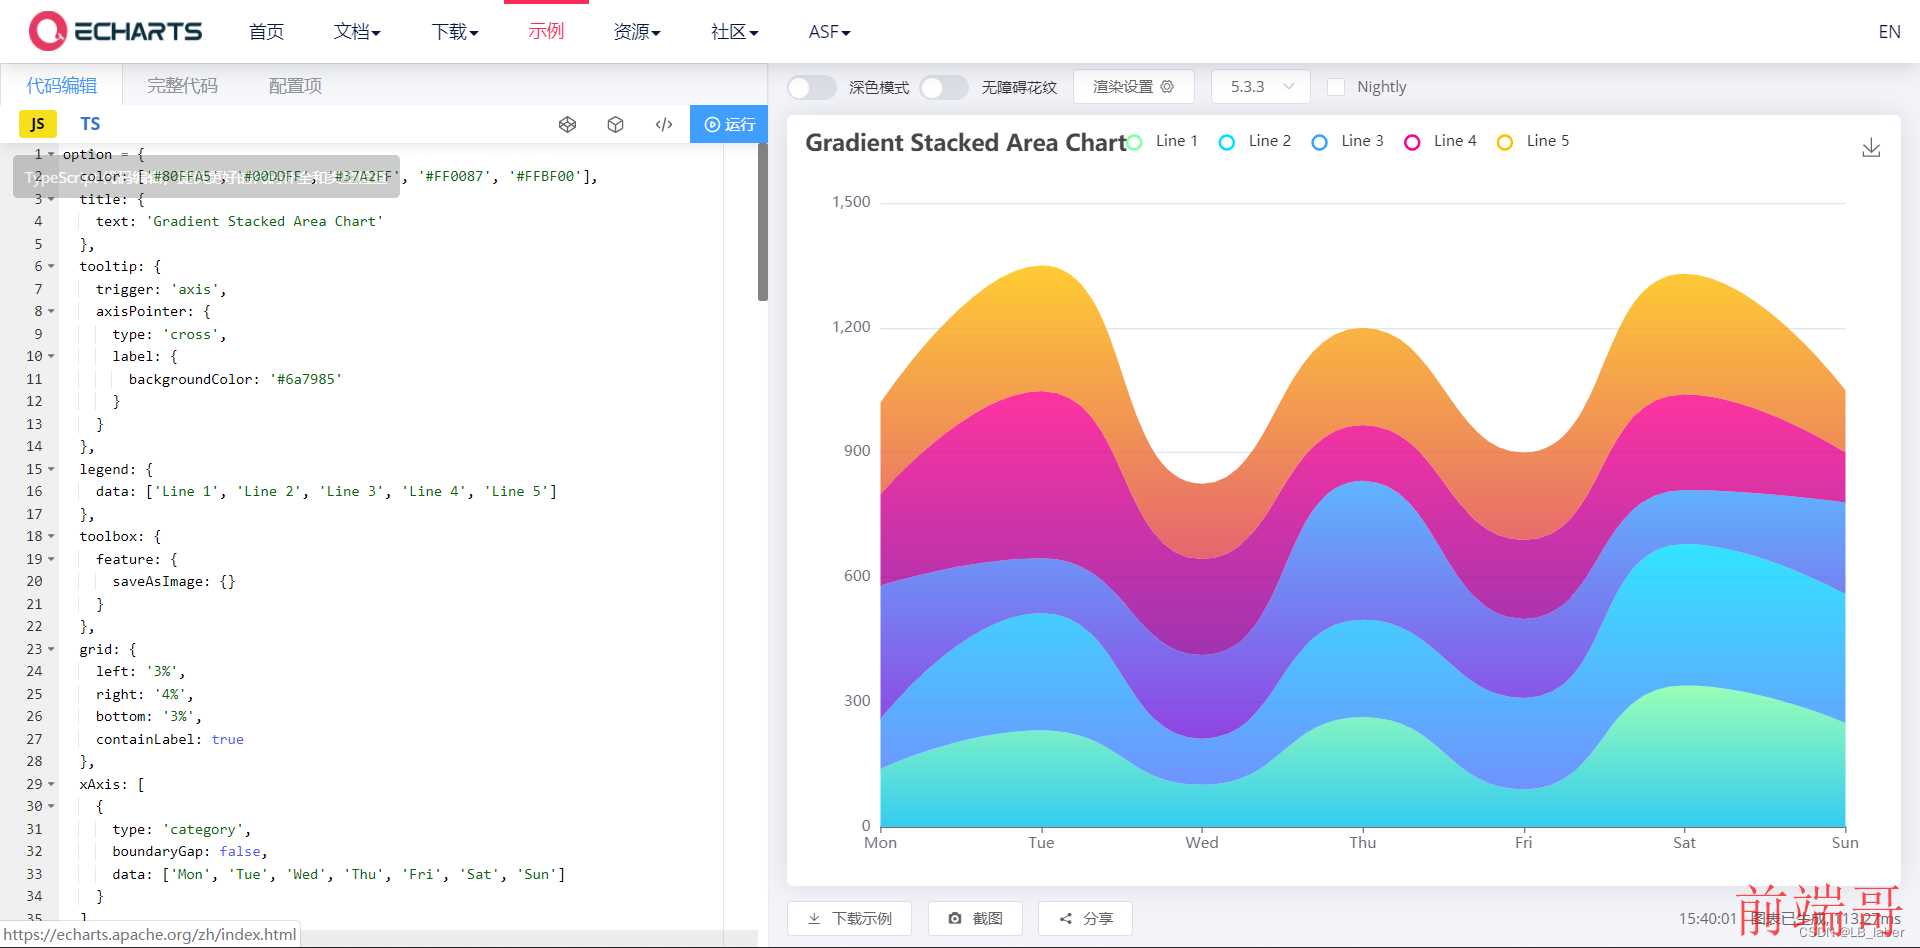1920x948 pixels.
Task: Go to the 首页 home menu item
Action: pos(266,32)
